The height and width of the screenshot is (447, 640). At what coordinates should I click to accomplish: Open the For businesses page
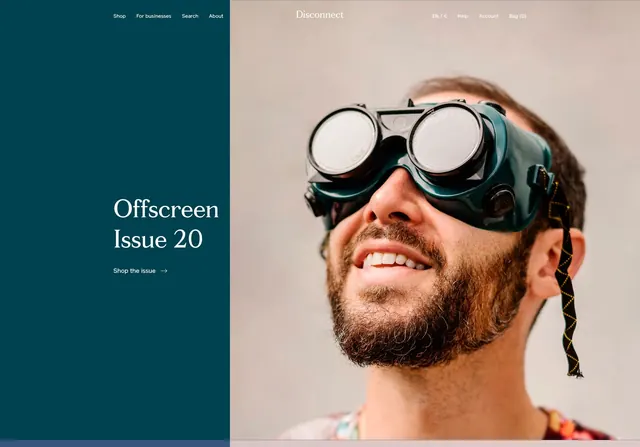(x=153, y=16)
